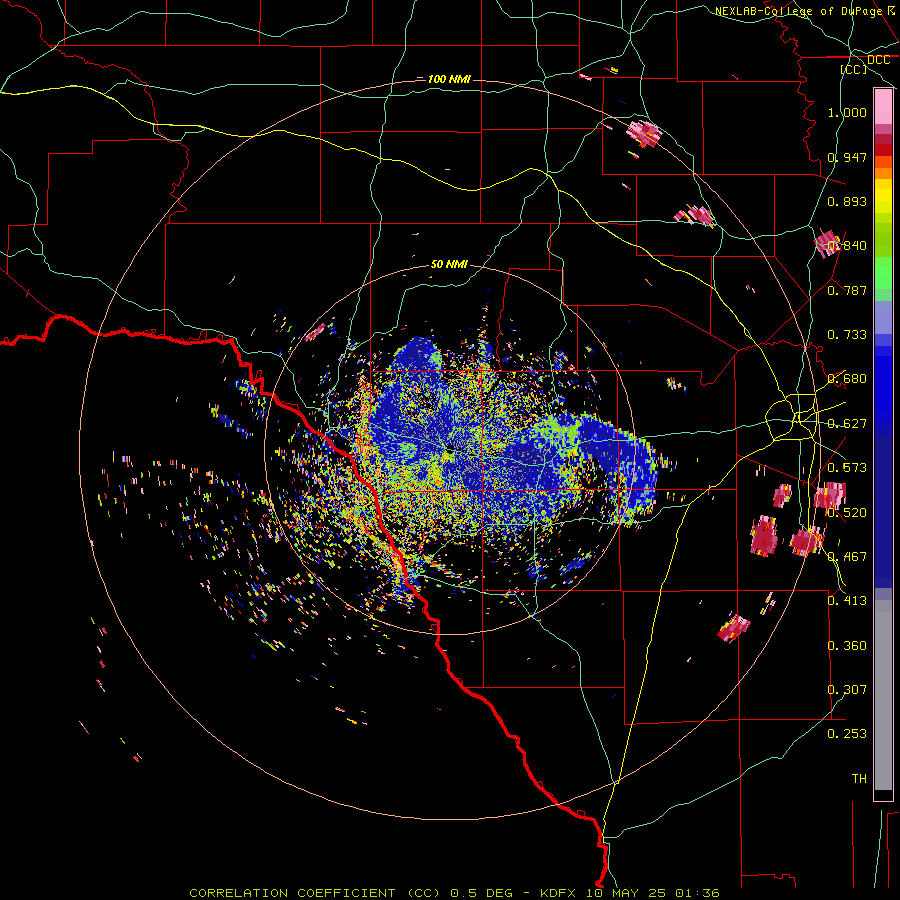900x900 pixels.
Task: Click the 50 NMI range ring label
Action: 449,265
